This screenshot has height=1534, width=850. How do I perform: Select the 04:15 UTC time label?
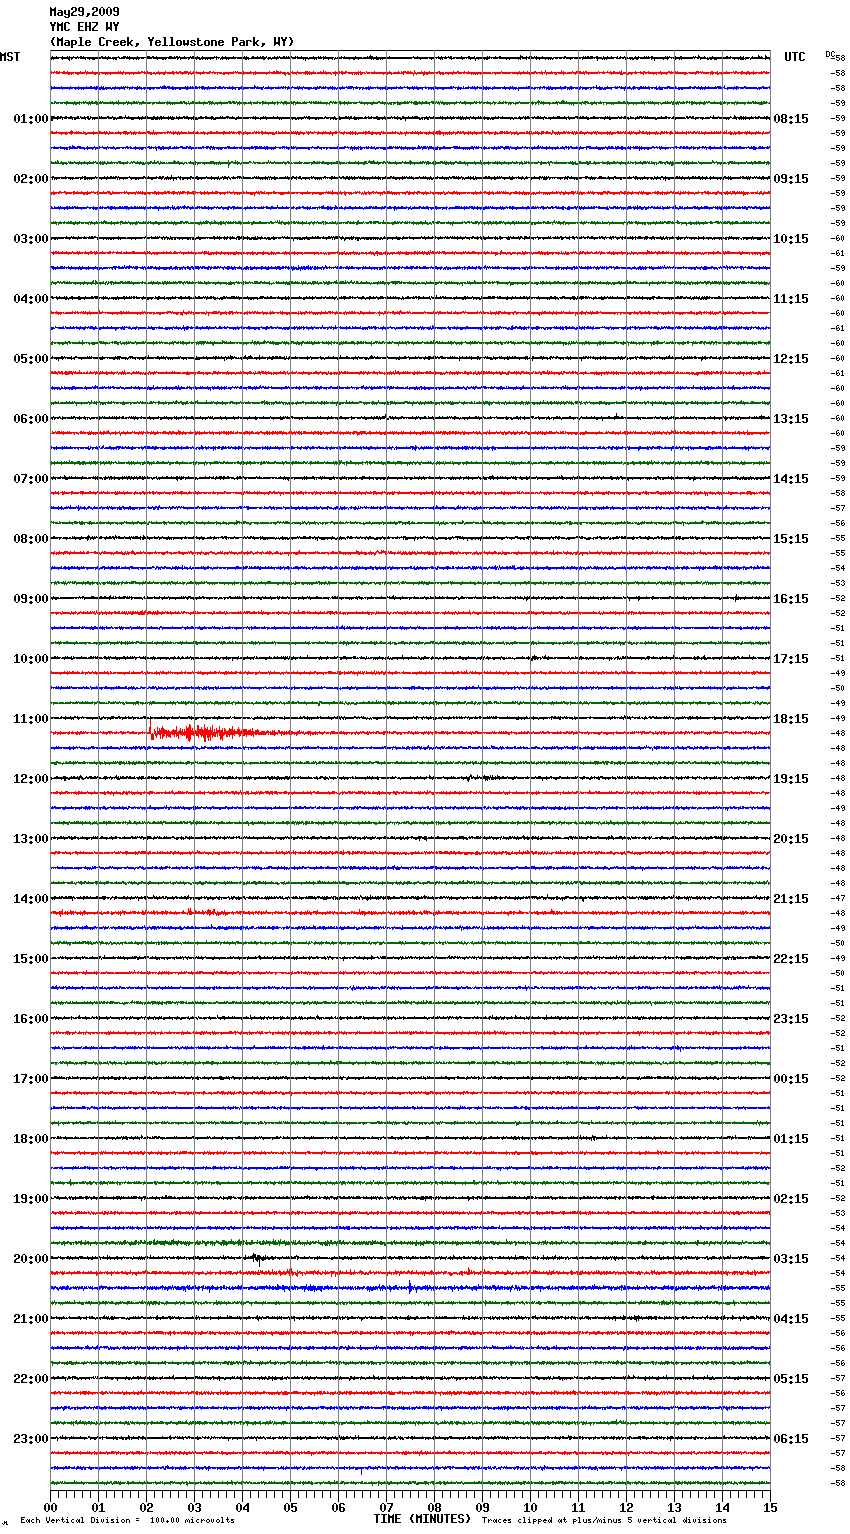[x=791, y=1319]
